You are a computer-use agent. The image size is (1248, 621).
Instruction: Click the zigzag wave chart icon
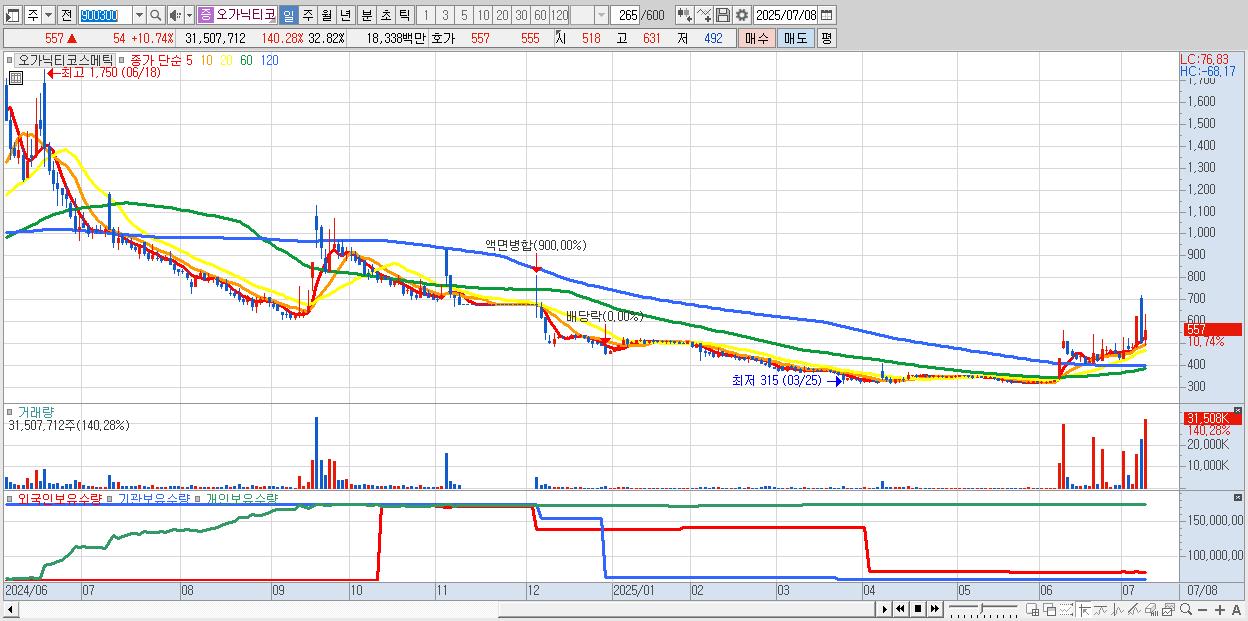click(x=1118, y=609)
